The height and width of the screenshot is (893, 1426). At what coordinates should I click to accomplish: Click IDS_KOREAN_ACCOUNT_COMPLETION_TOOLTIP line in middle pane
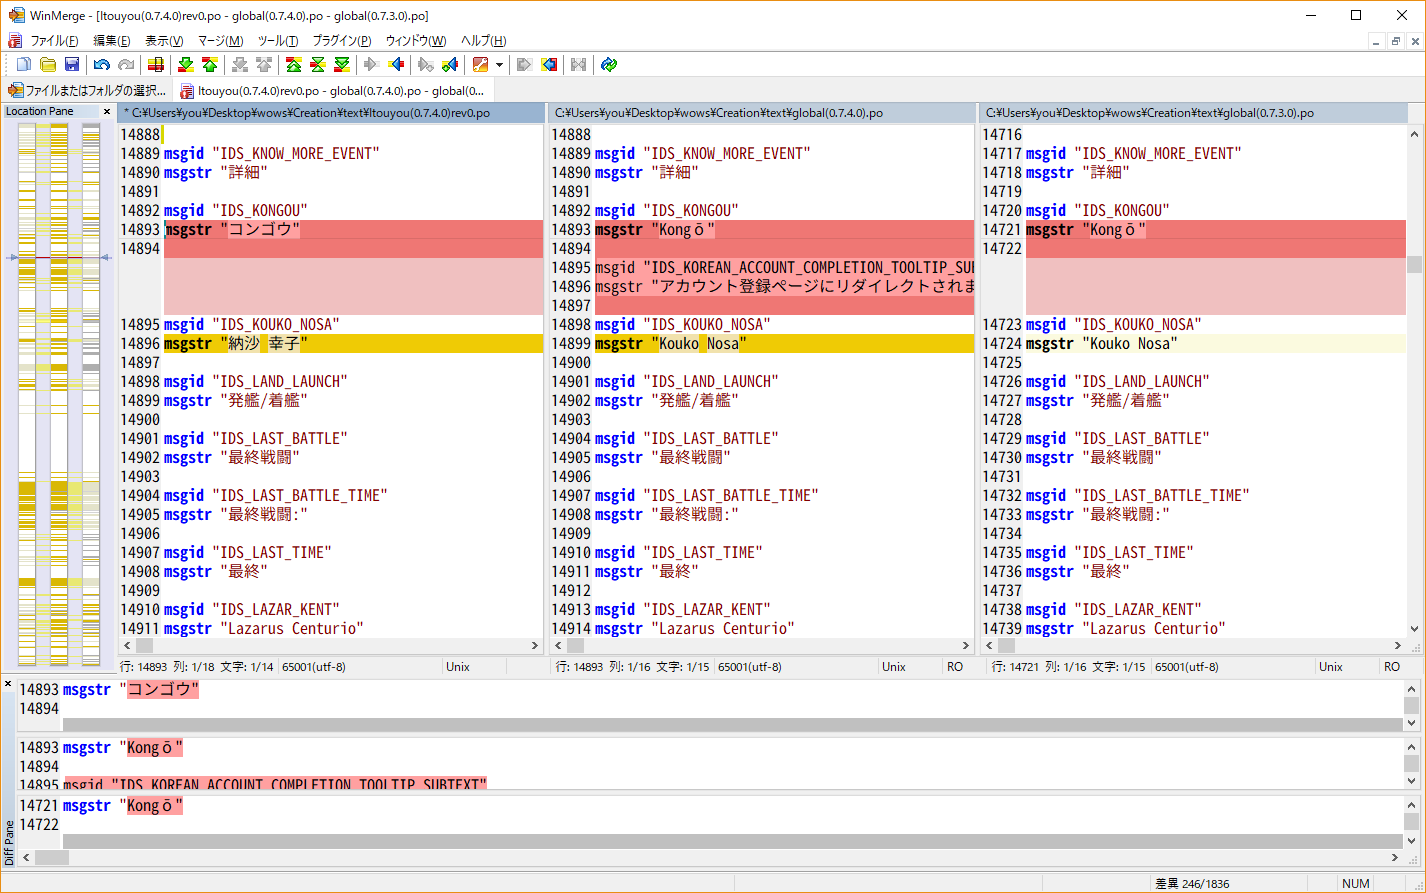click(784, 268)
